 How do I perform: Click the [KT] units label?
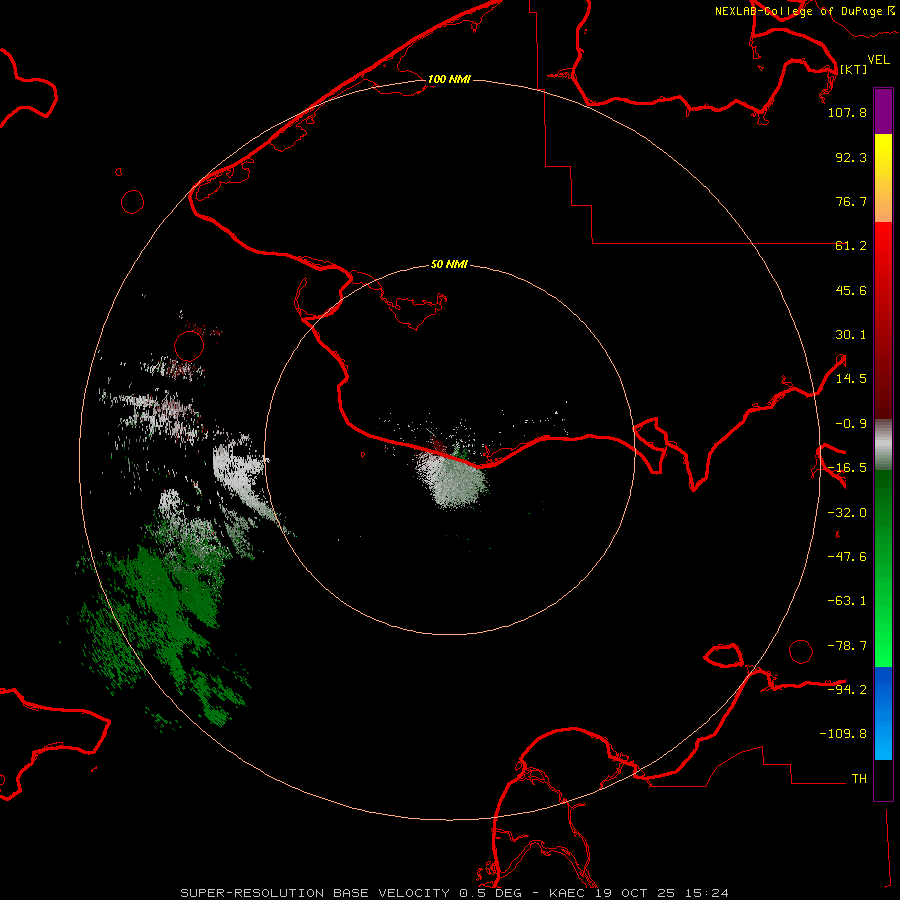853,69
